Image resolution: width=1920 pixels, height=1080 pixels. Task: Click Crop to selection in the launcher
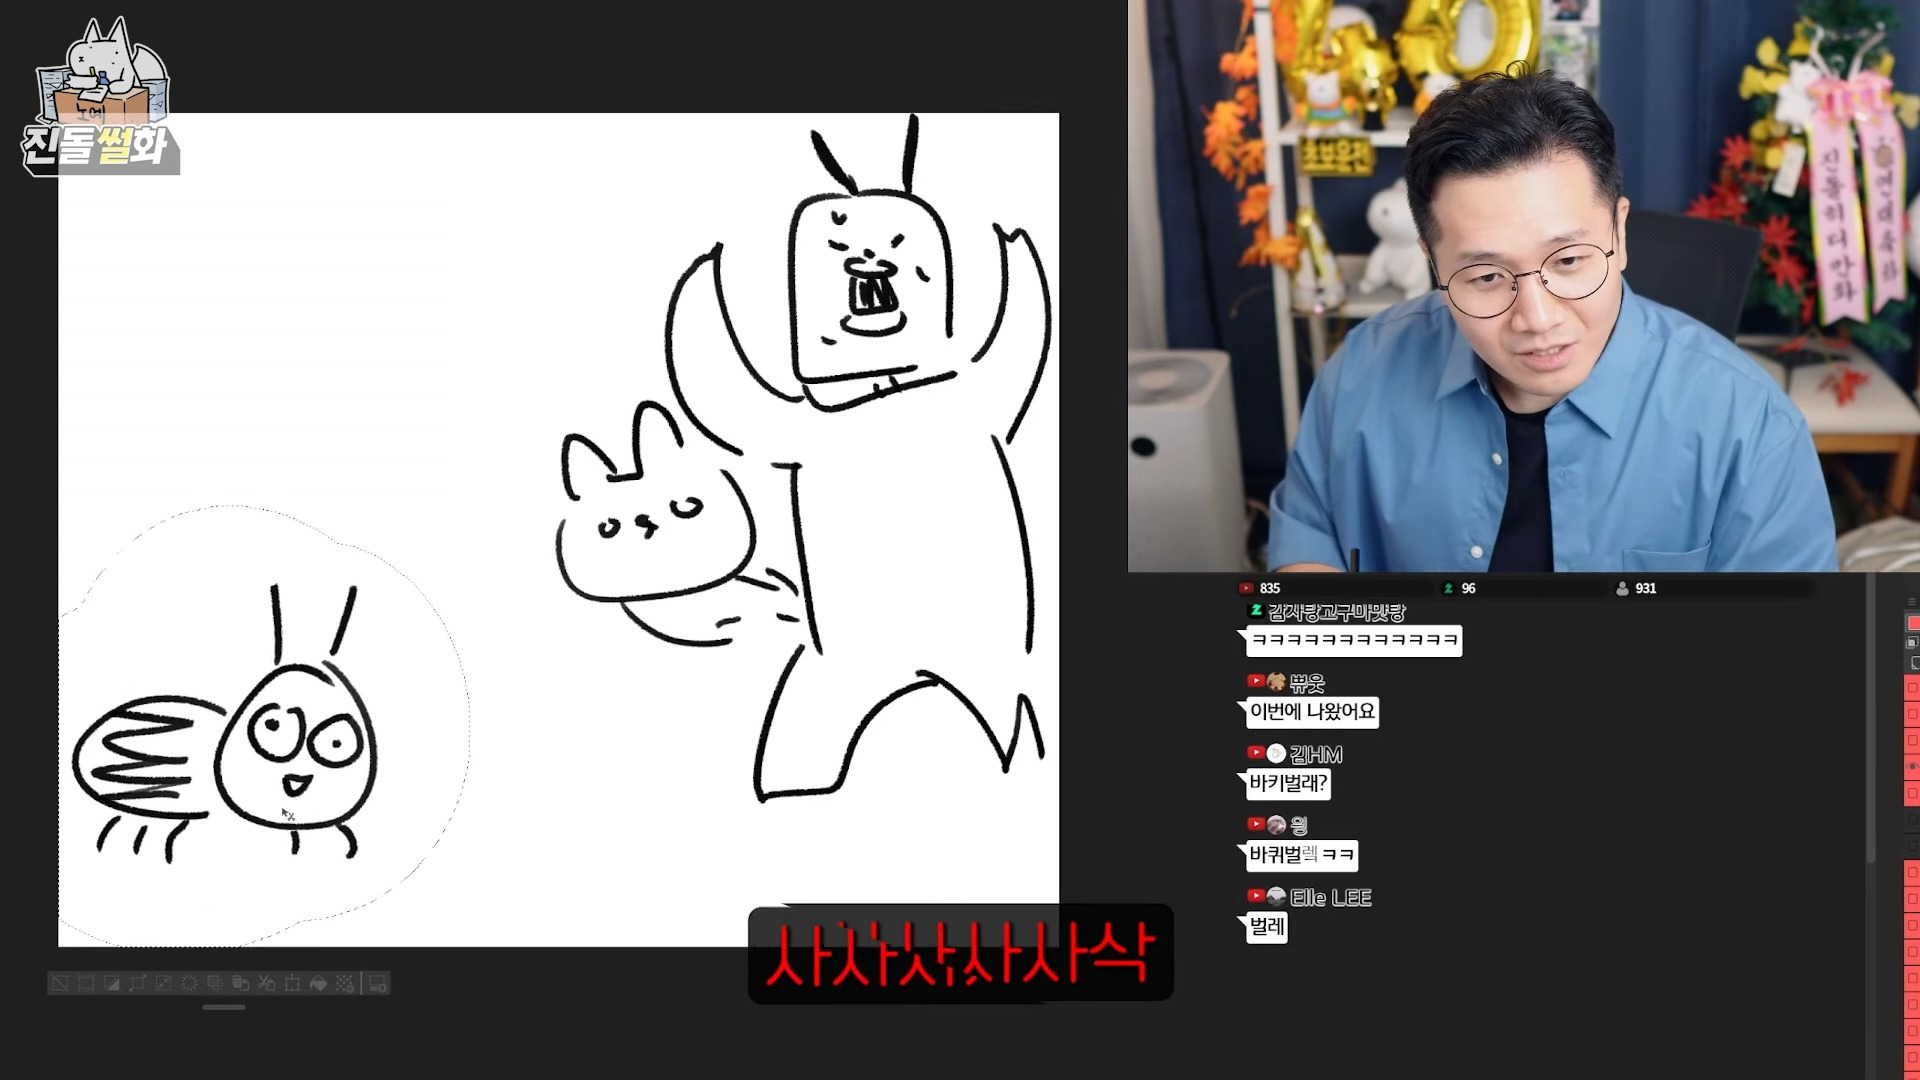click(x=86, y=983)
